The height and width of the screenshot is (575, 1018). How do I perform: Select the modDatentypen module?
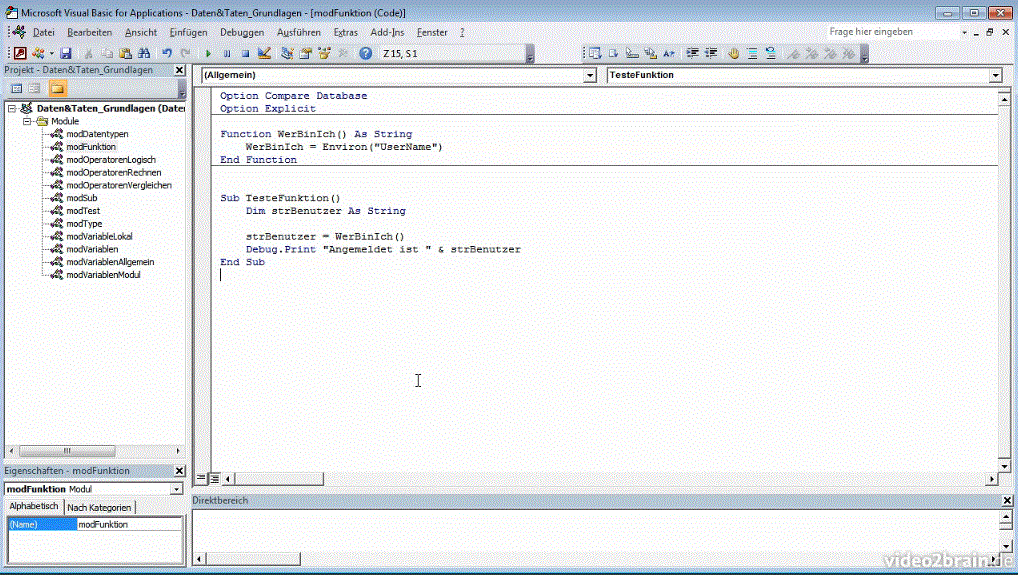point(97,134)
